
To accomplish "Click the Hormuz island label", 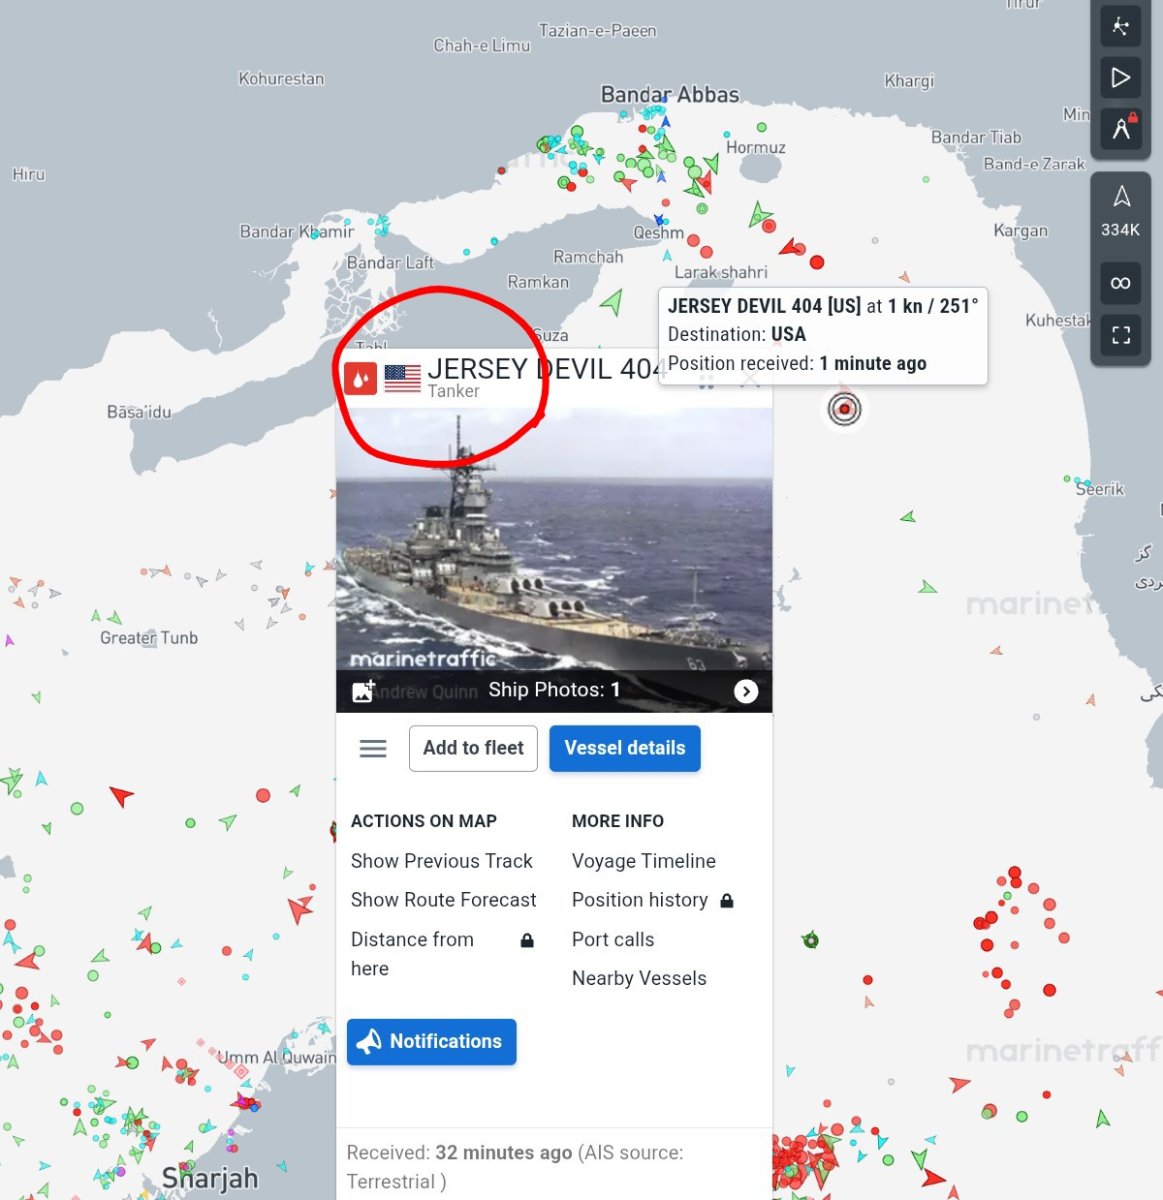I will pyautogui.click(x=756, y=147).
